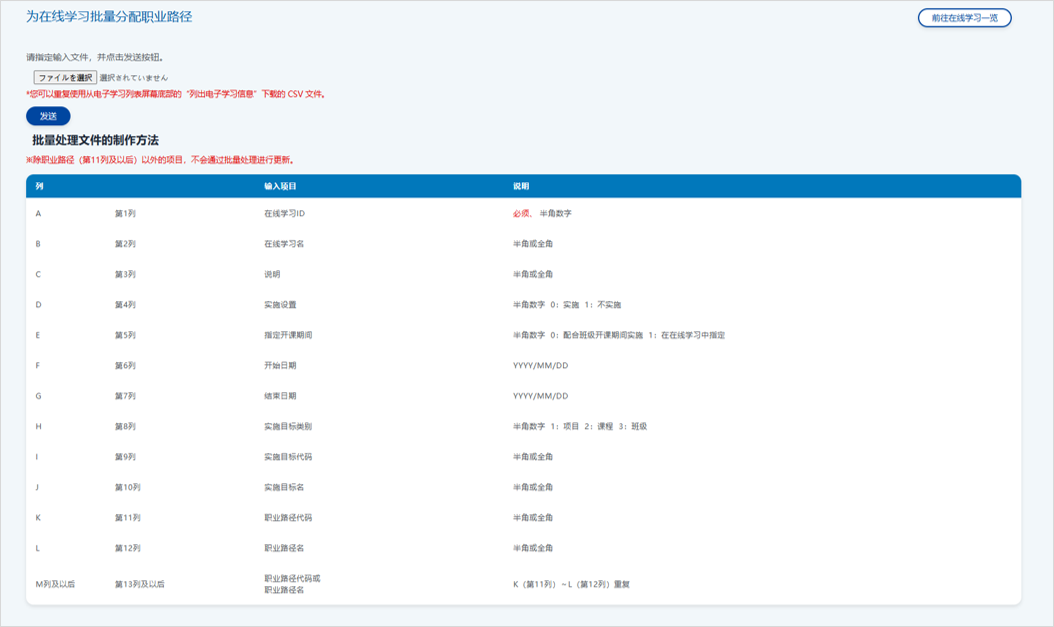Open the ファイルを選択 file chooser
This screenshot has width=1054, height=627.
pyautogui.click(x=65, y=77)
